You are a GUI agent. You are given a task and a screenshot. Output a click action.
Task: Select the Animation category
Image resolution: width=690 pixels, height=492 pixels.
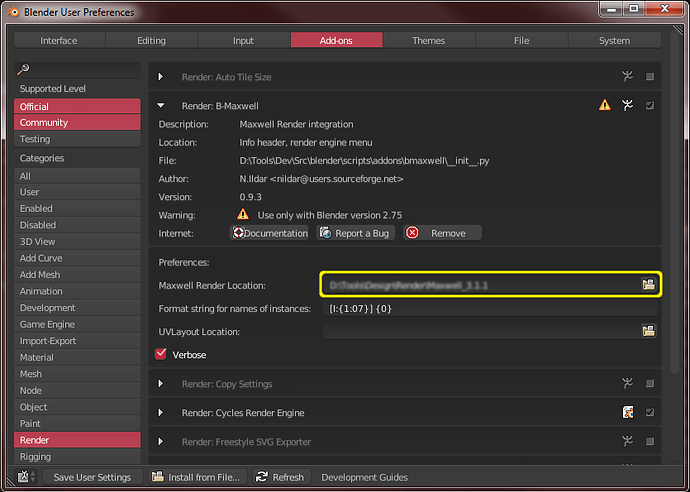point(77,291)
